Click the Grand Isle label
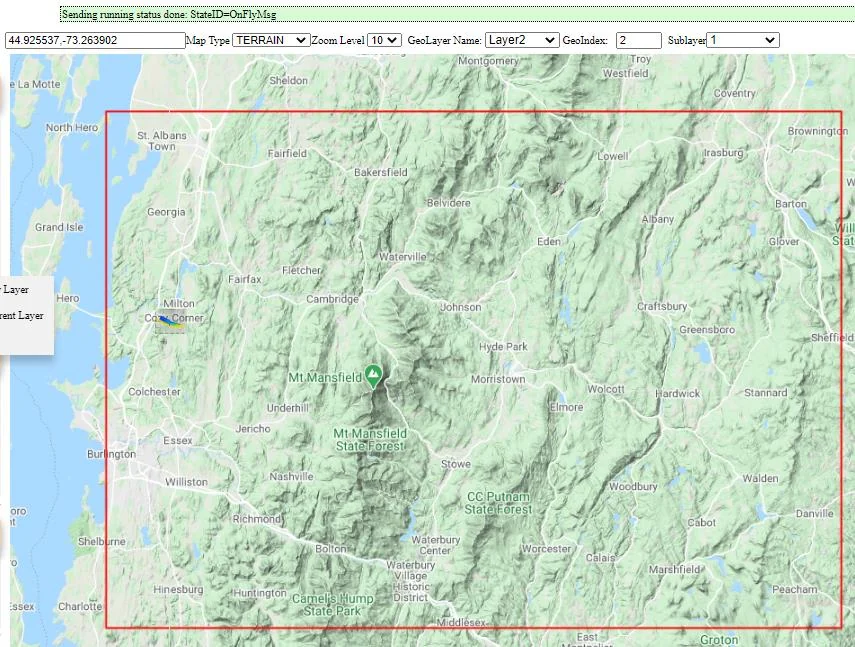This screenshot has width=855, height=647. (x=59, y=227)
